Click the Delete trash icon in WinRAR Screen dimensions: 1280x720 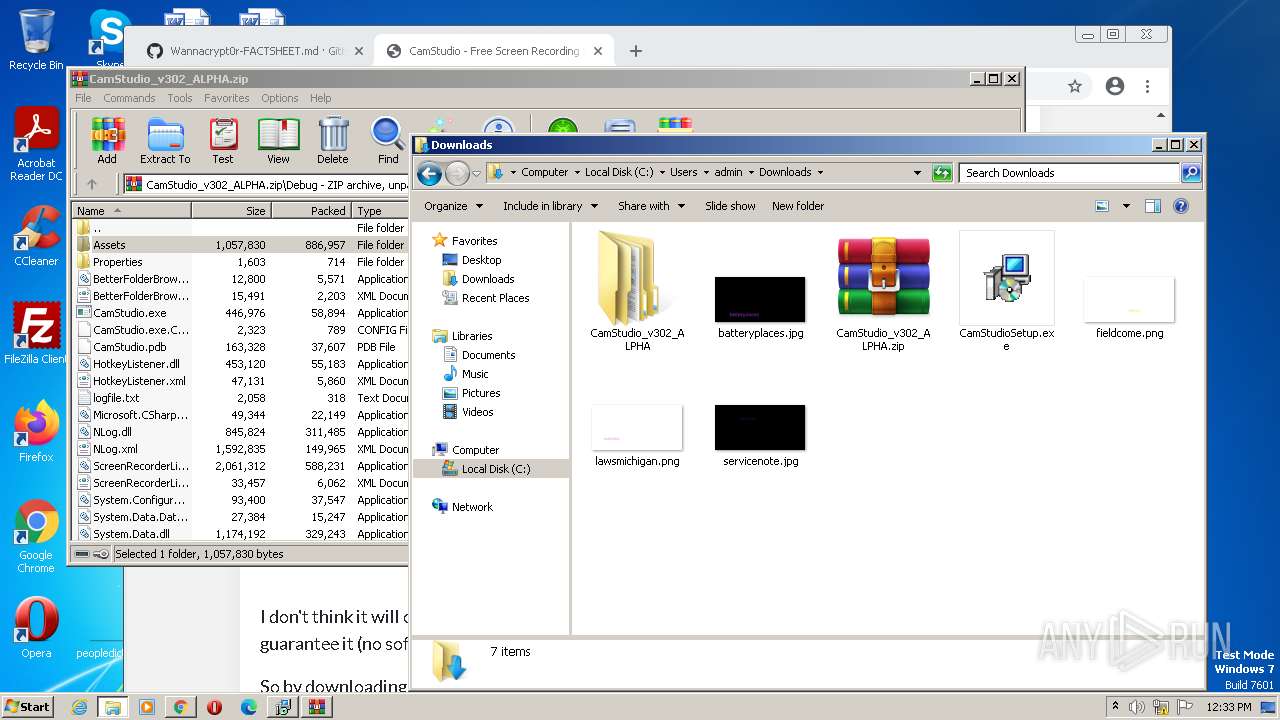(333, 141)
